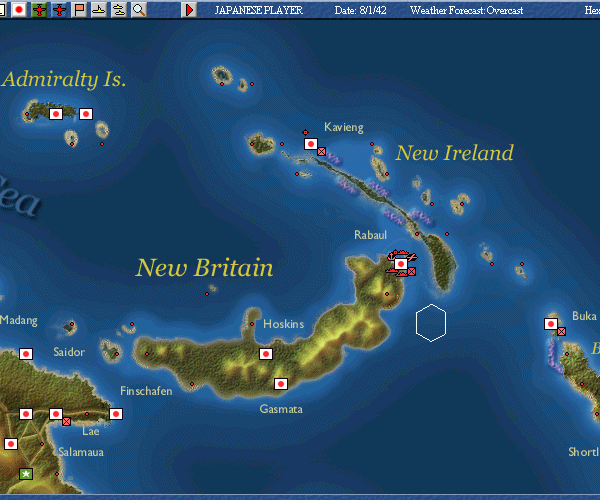This screenshot has height=500, width=600.
Task: Click the Weather Forecast: Overcast text
Action: coord(466,10)
